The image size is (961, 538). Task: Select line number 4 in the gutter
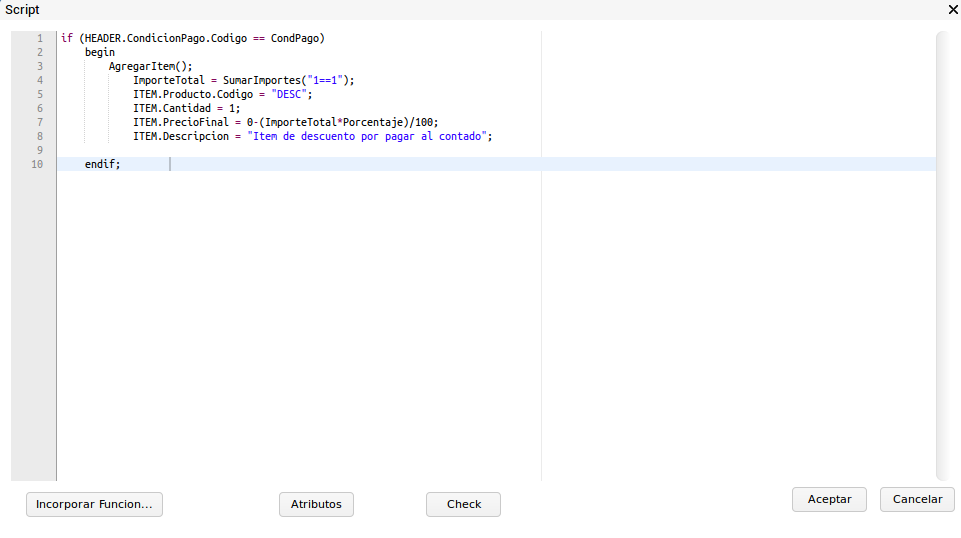click(39, 80)
